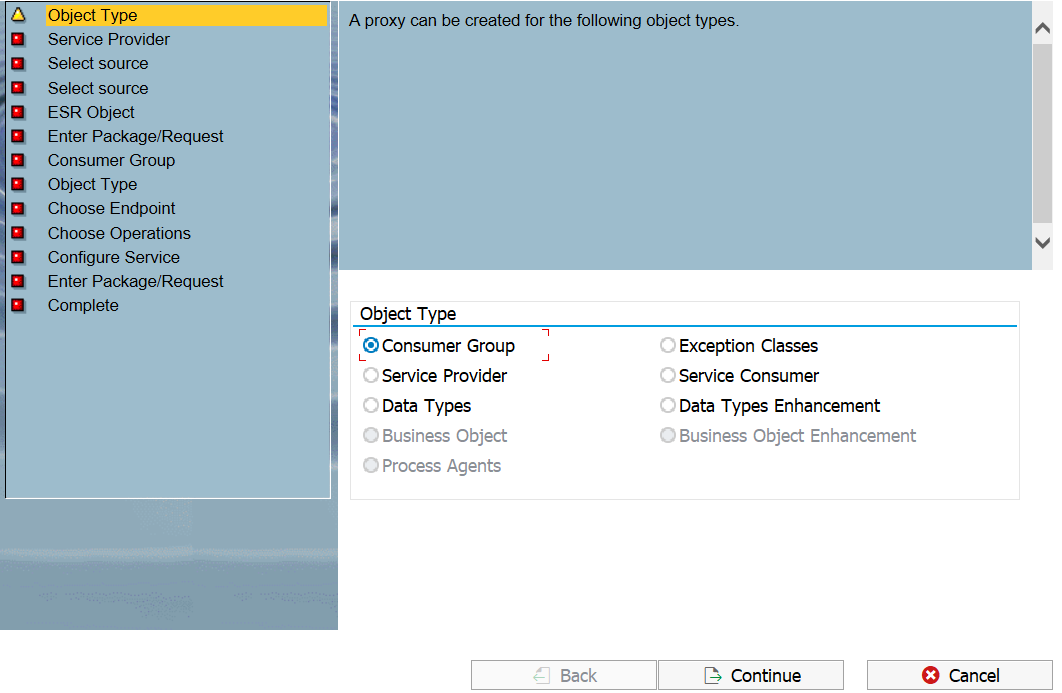Select the highlighted Object Type wizard step

coord(186,15)
